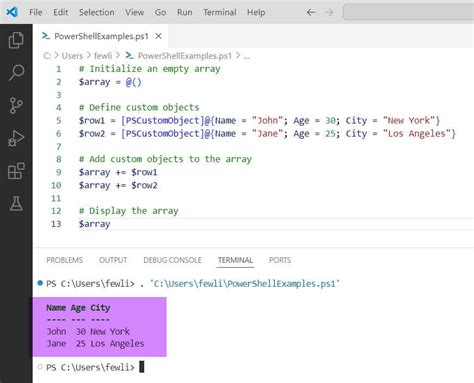Image resolution: width=474 pixels, height=383 pixels.
Task: Switch to the PORTS panel tab
Action: click(280, 260)
